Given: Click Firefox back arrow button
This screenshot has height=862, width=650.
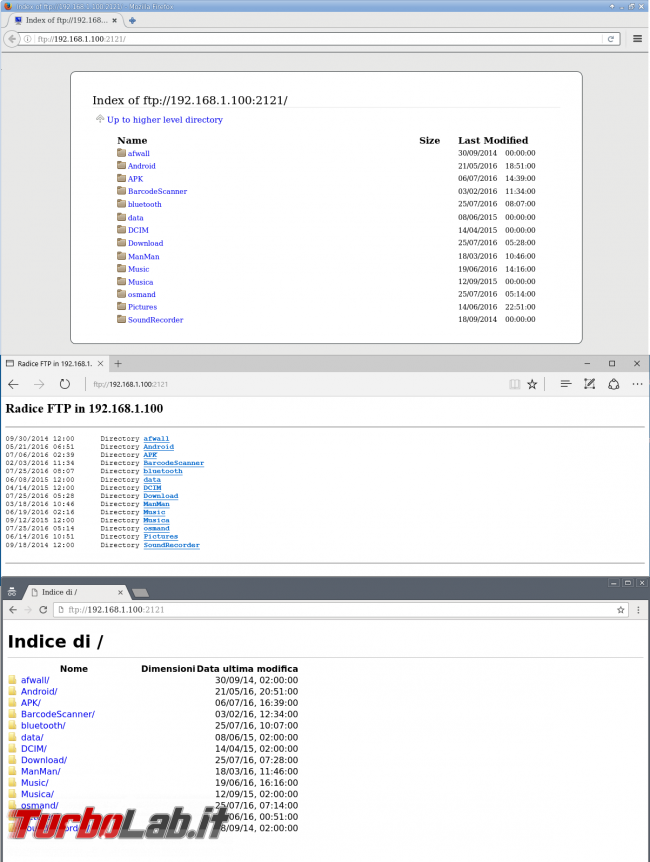Looking at the screenshot, I should click(12, 39).
